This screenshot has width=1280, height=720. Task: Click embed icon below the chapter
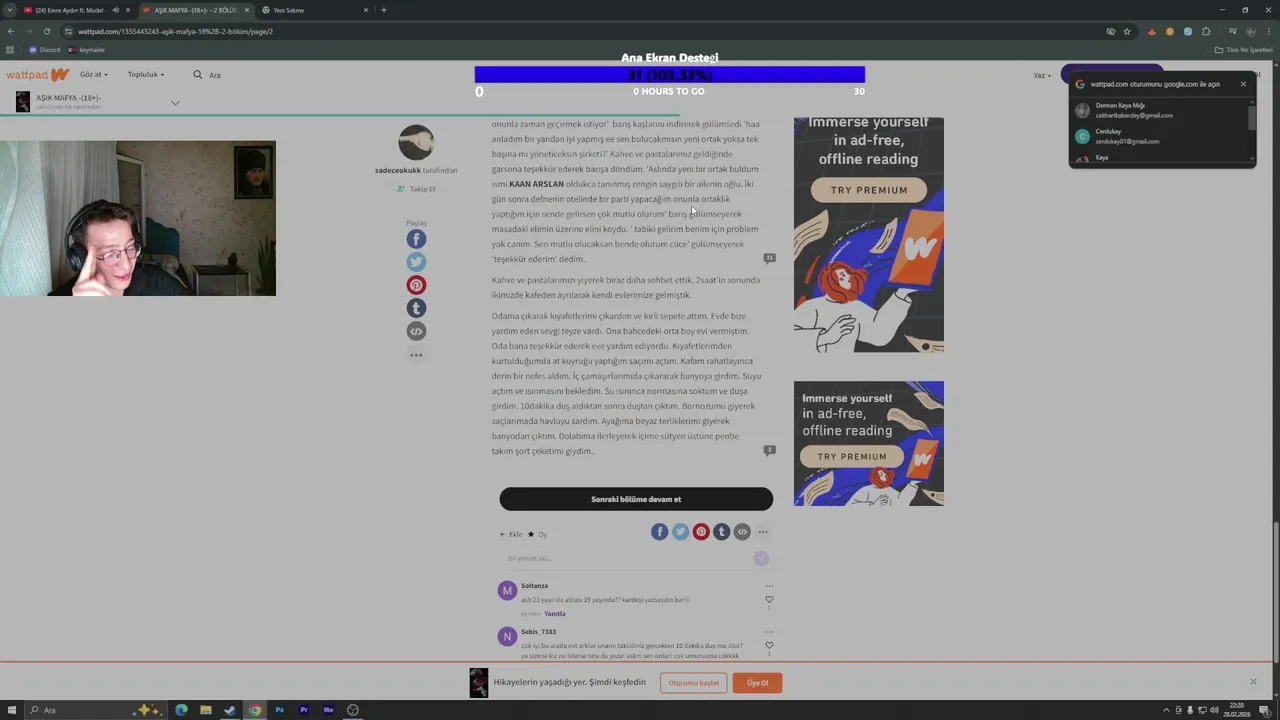742,532
